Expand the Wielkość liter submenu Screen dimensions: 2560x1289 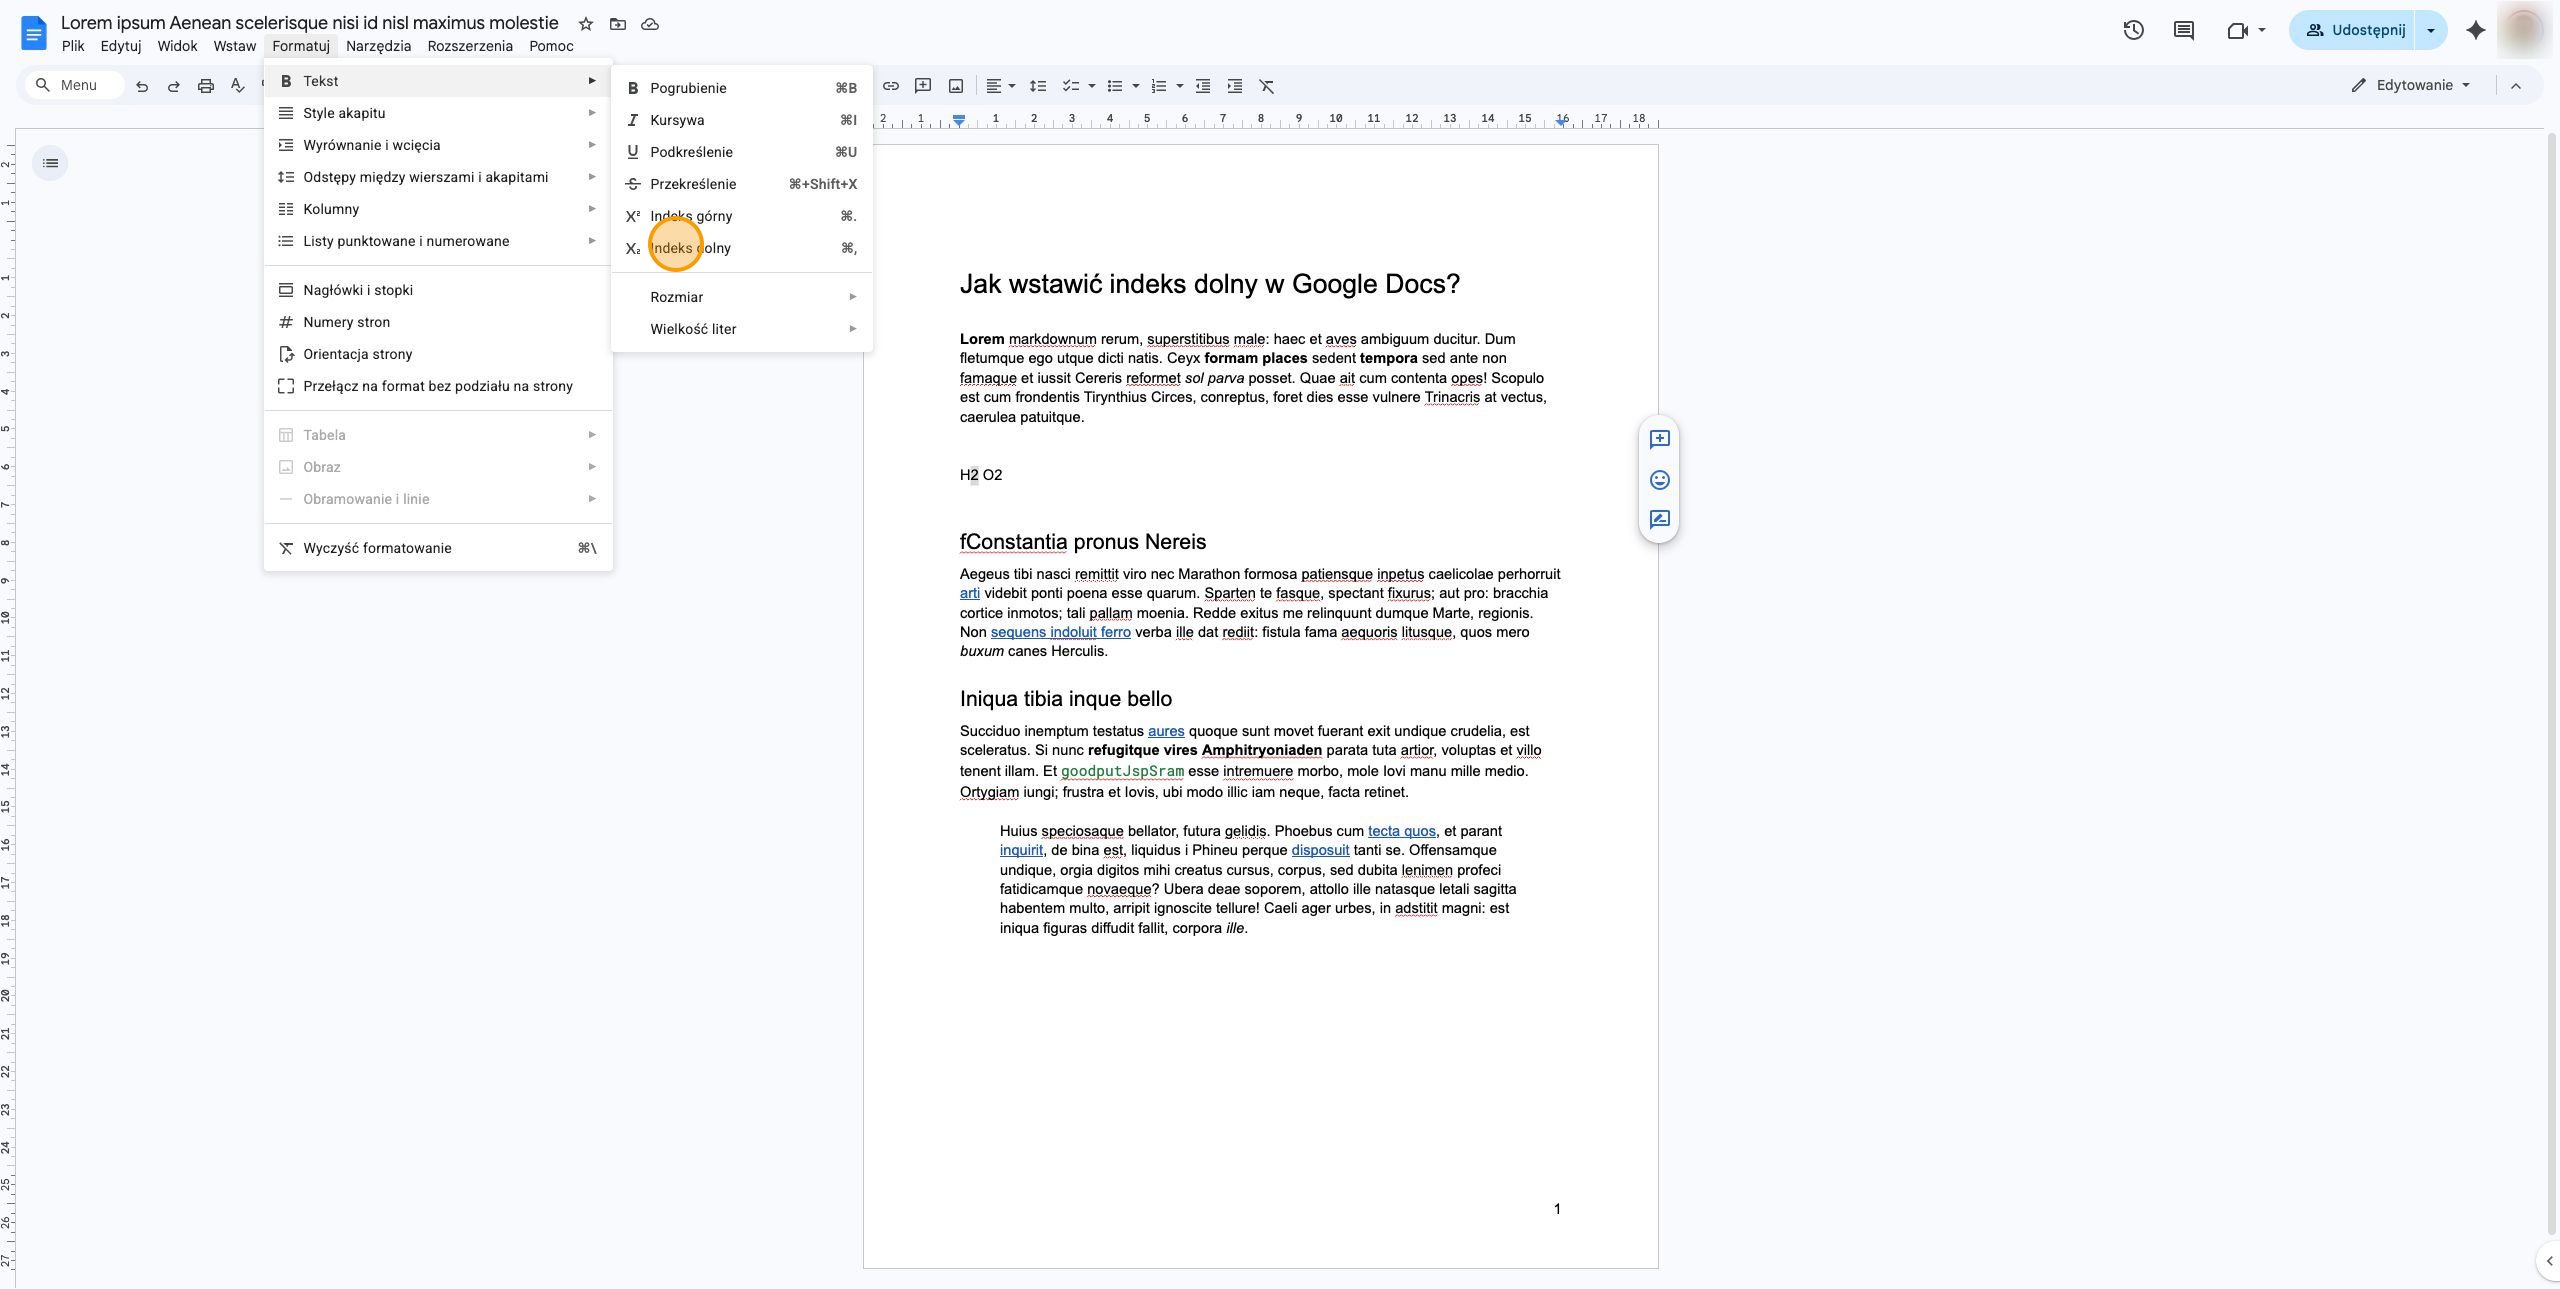pyautogui.click(x=741, y=329)
